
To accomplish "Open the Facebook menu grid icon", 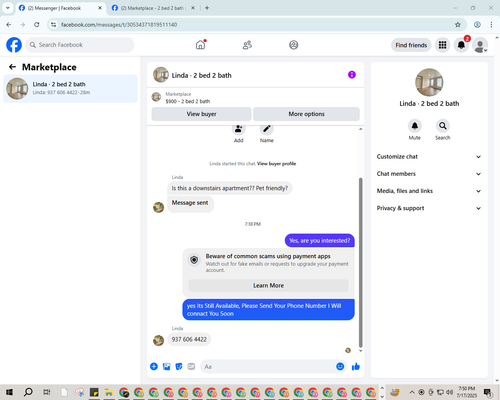I will coord(442,45).
